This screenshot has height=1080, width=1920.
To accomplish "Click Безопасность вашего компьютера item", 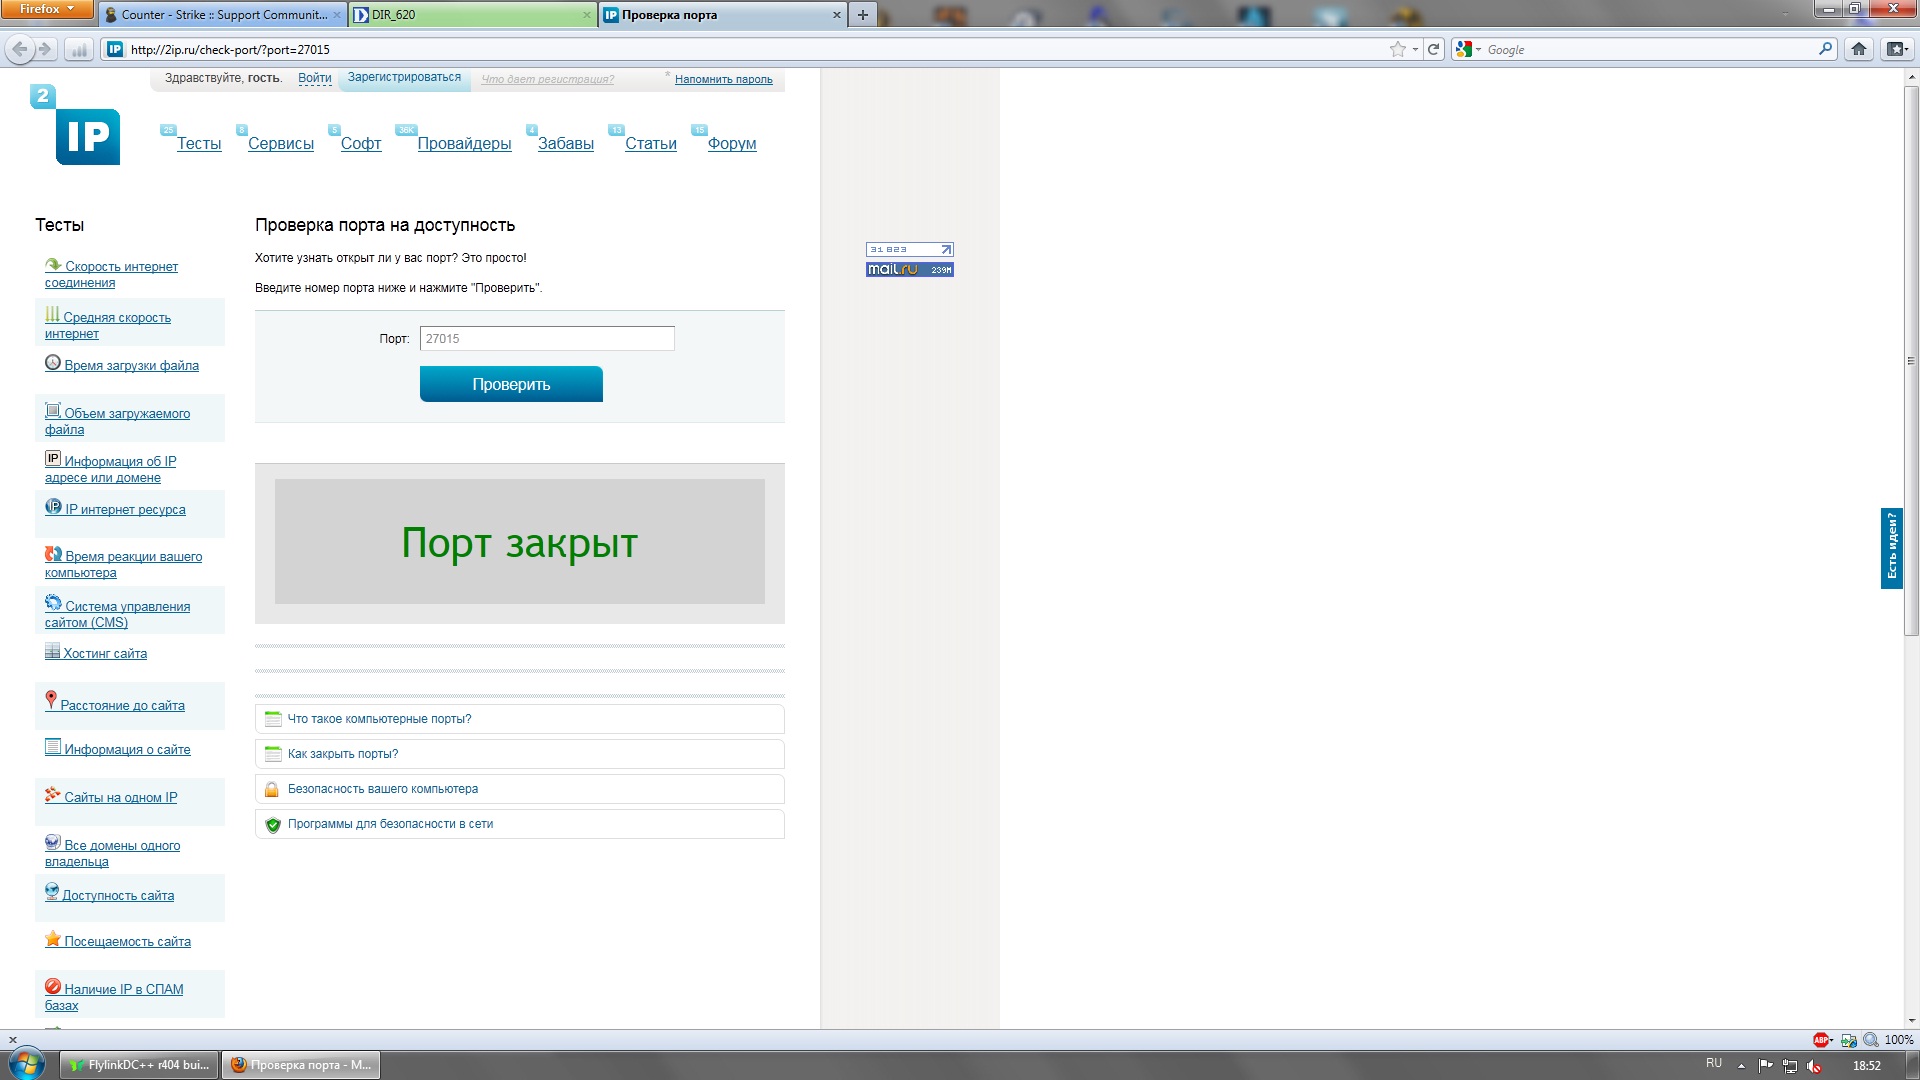I will [x=520, y=789].
